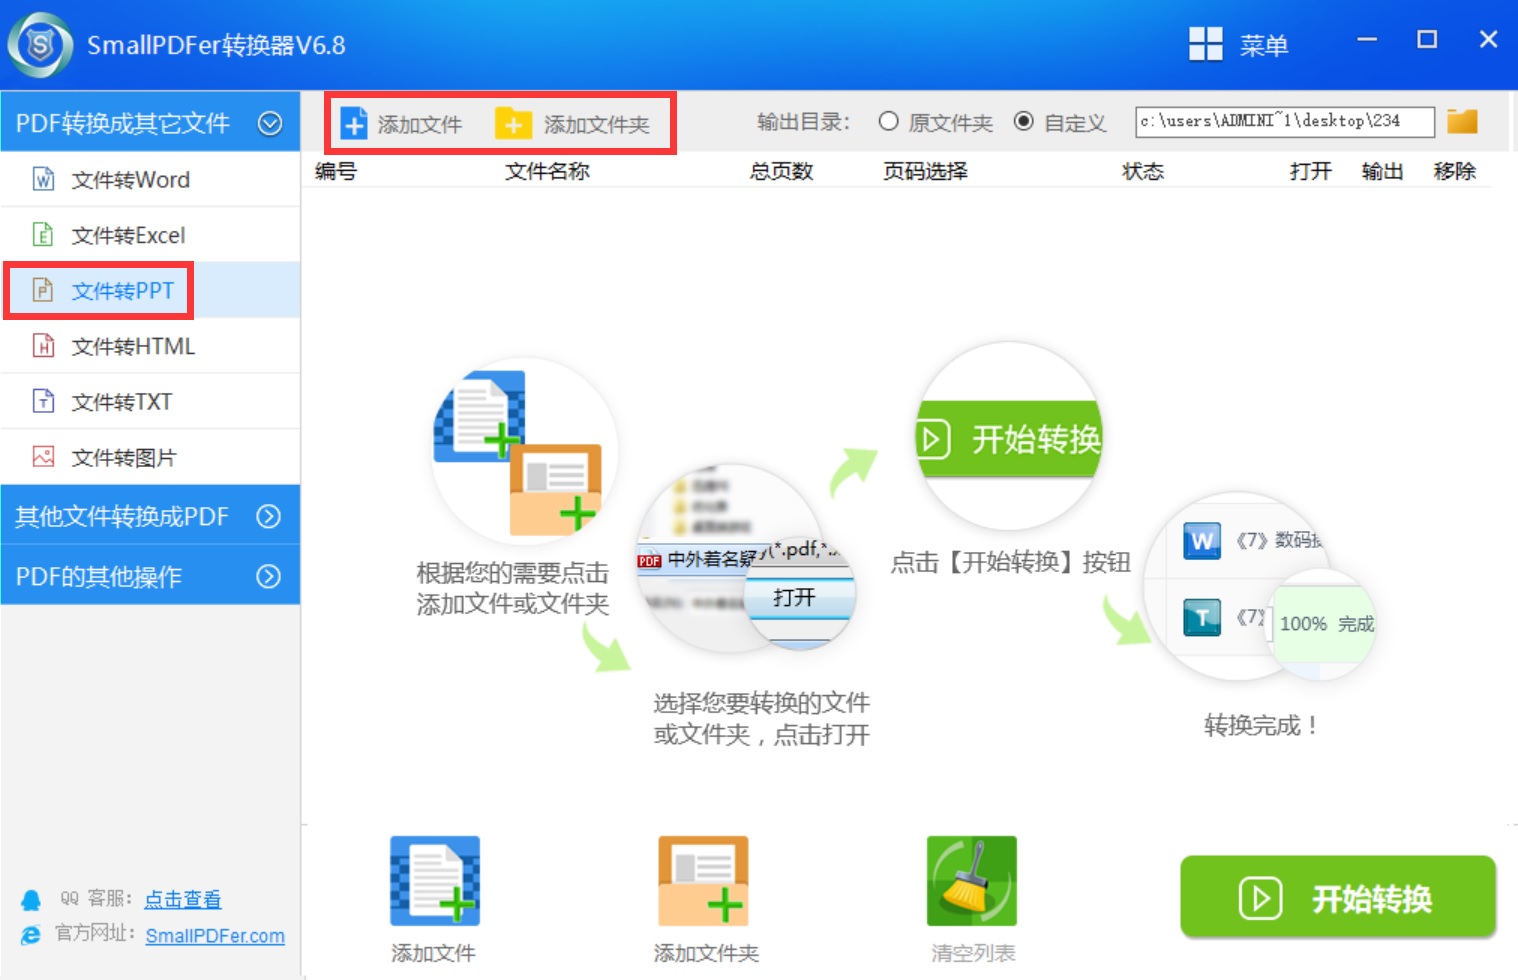Image resolution: width=1518 pixels, height=980 pixels.
Task: Click the 输出 column header
Action: pos(1382,171)
